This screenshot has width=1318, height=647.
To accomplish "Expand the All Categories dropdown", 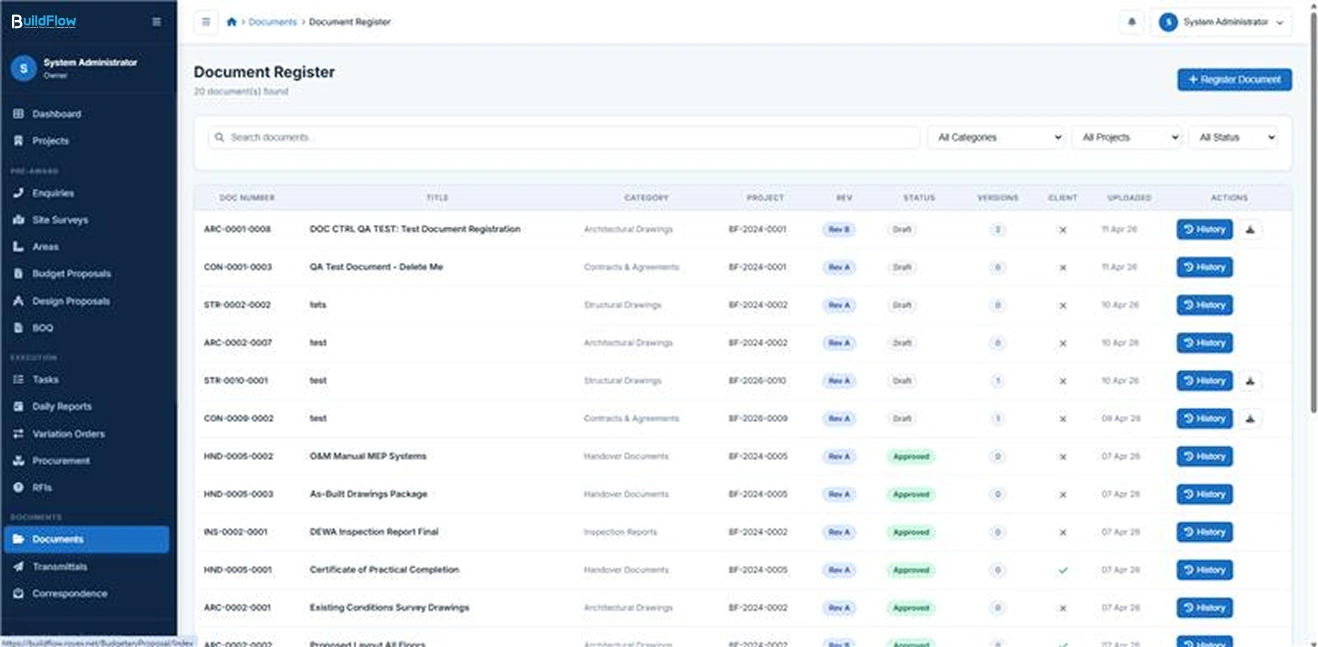I will (x=996, y=138).
